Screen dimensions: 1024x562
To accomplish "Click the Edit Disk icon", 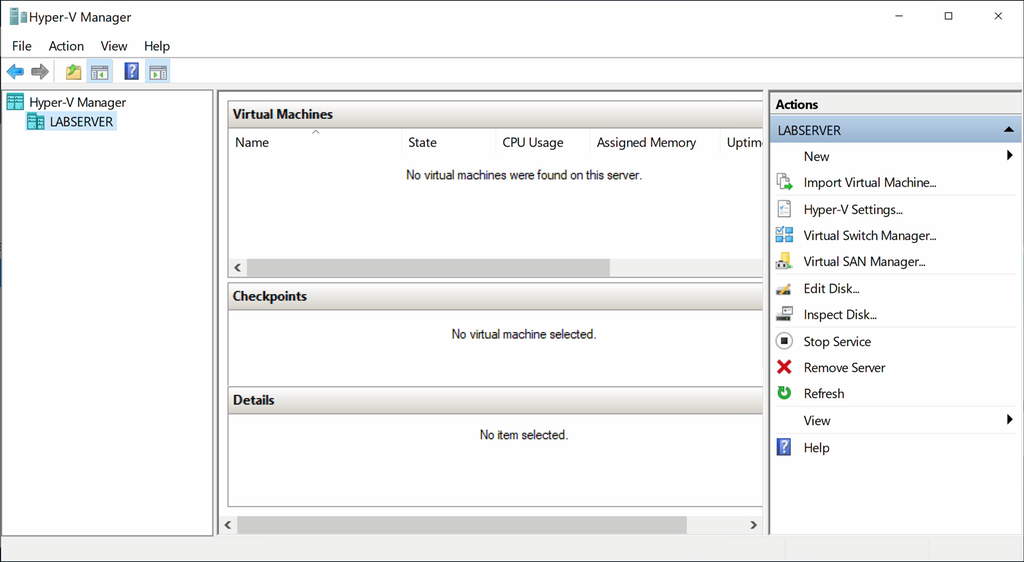I will 784,289.
